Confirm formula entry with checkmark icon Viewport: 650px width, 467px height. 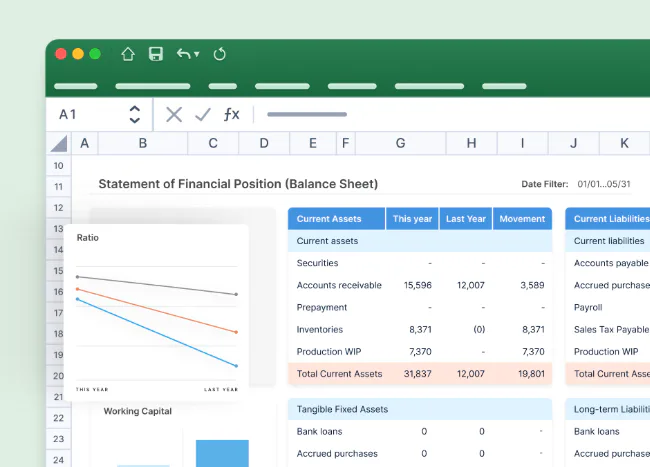[203, 114]
